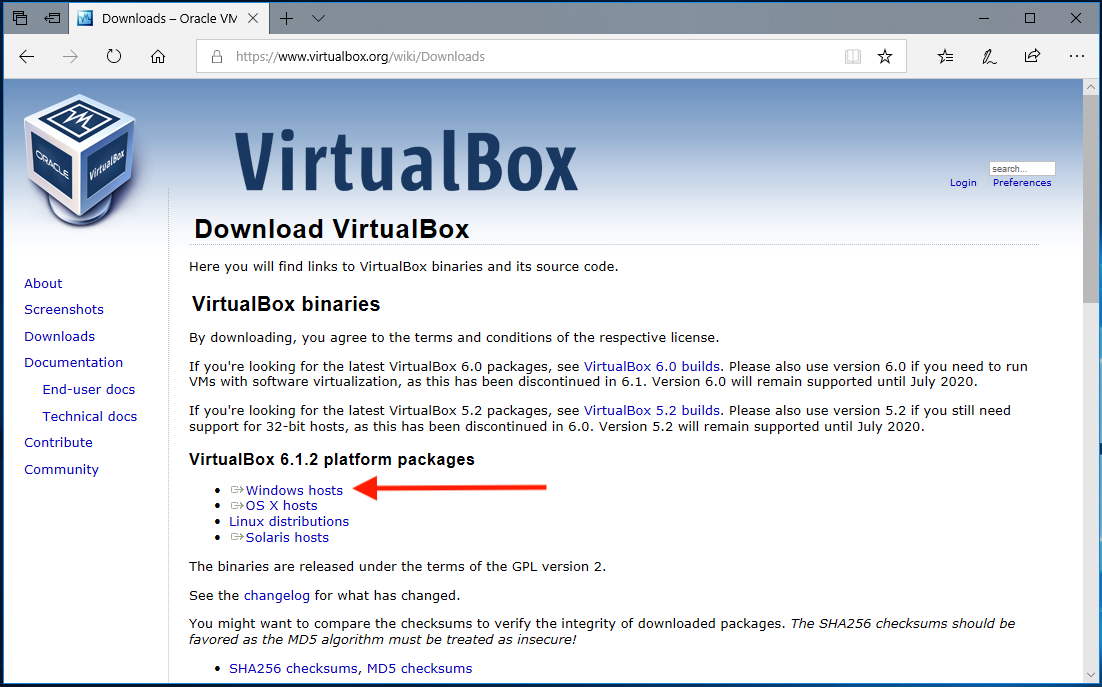Click the Share page icon
The height and width of the screenshot is (687, 1102).
click(1032, 57)
